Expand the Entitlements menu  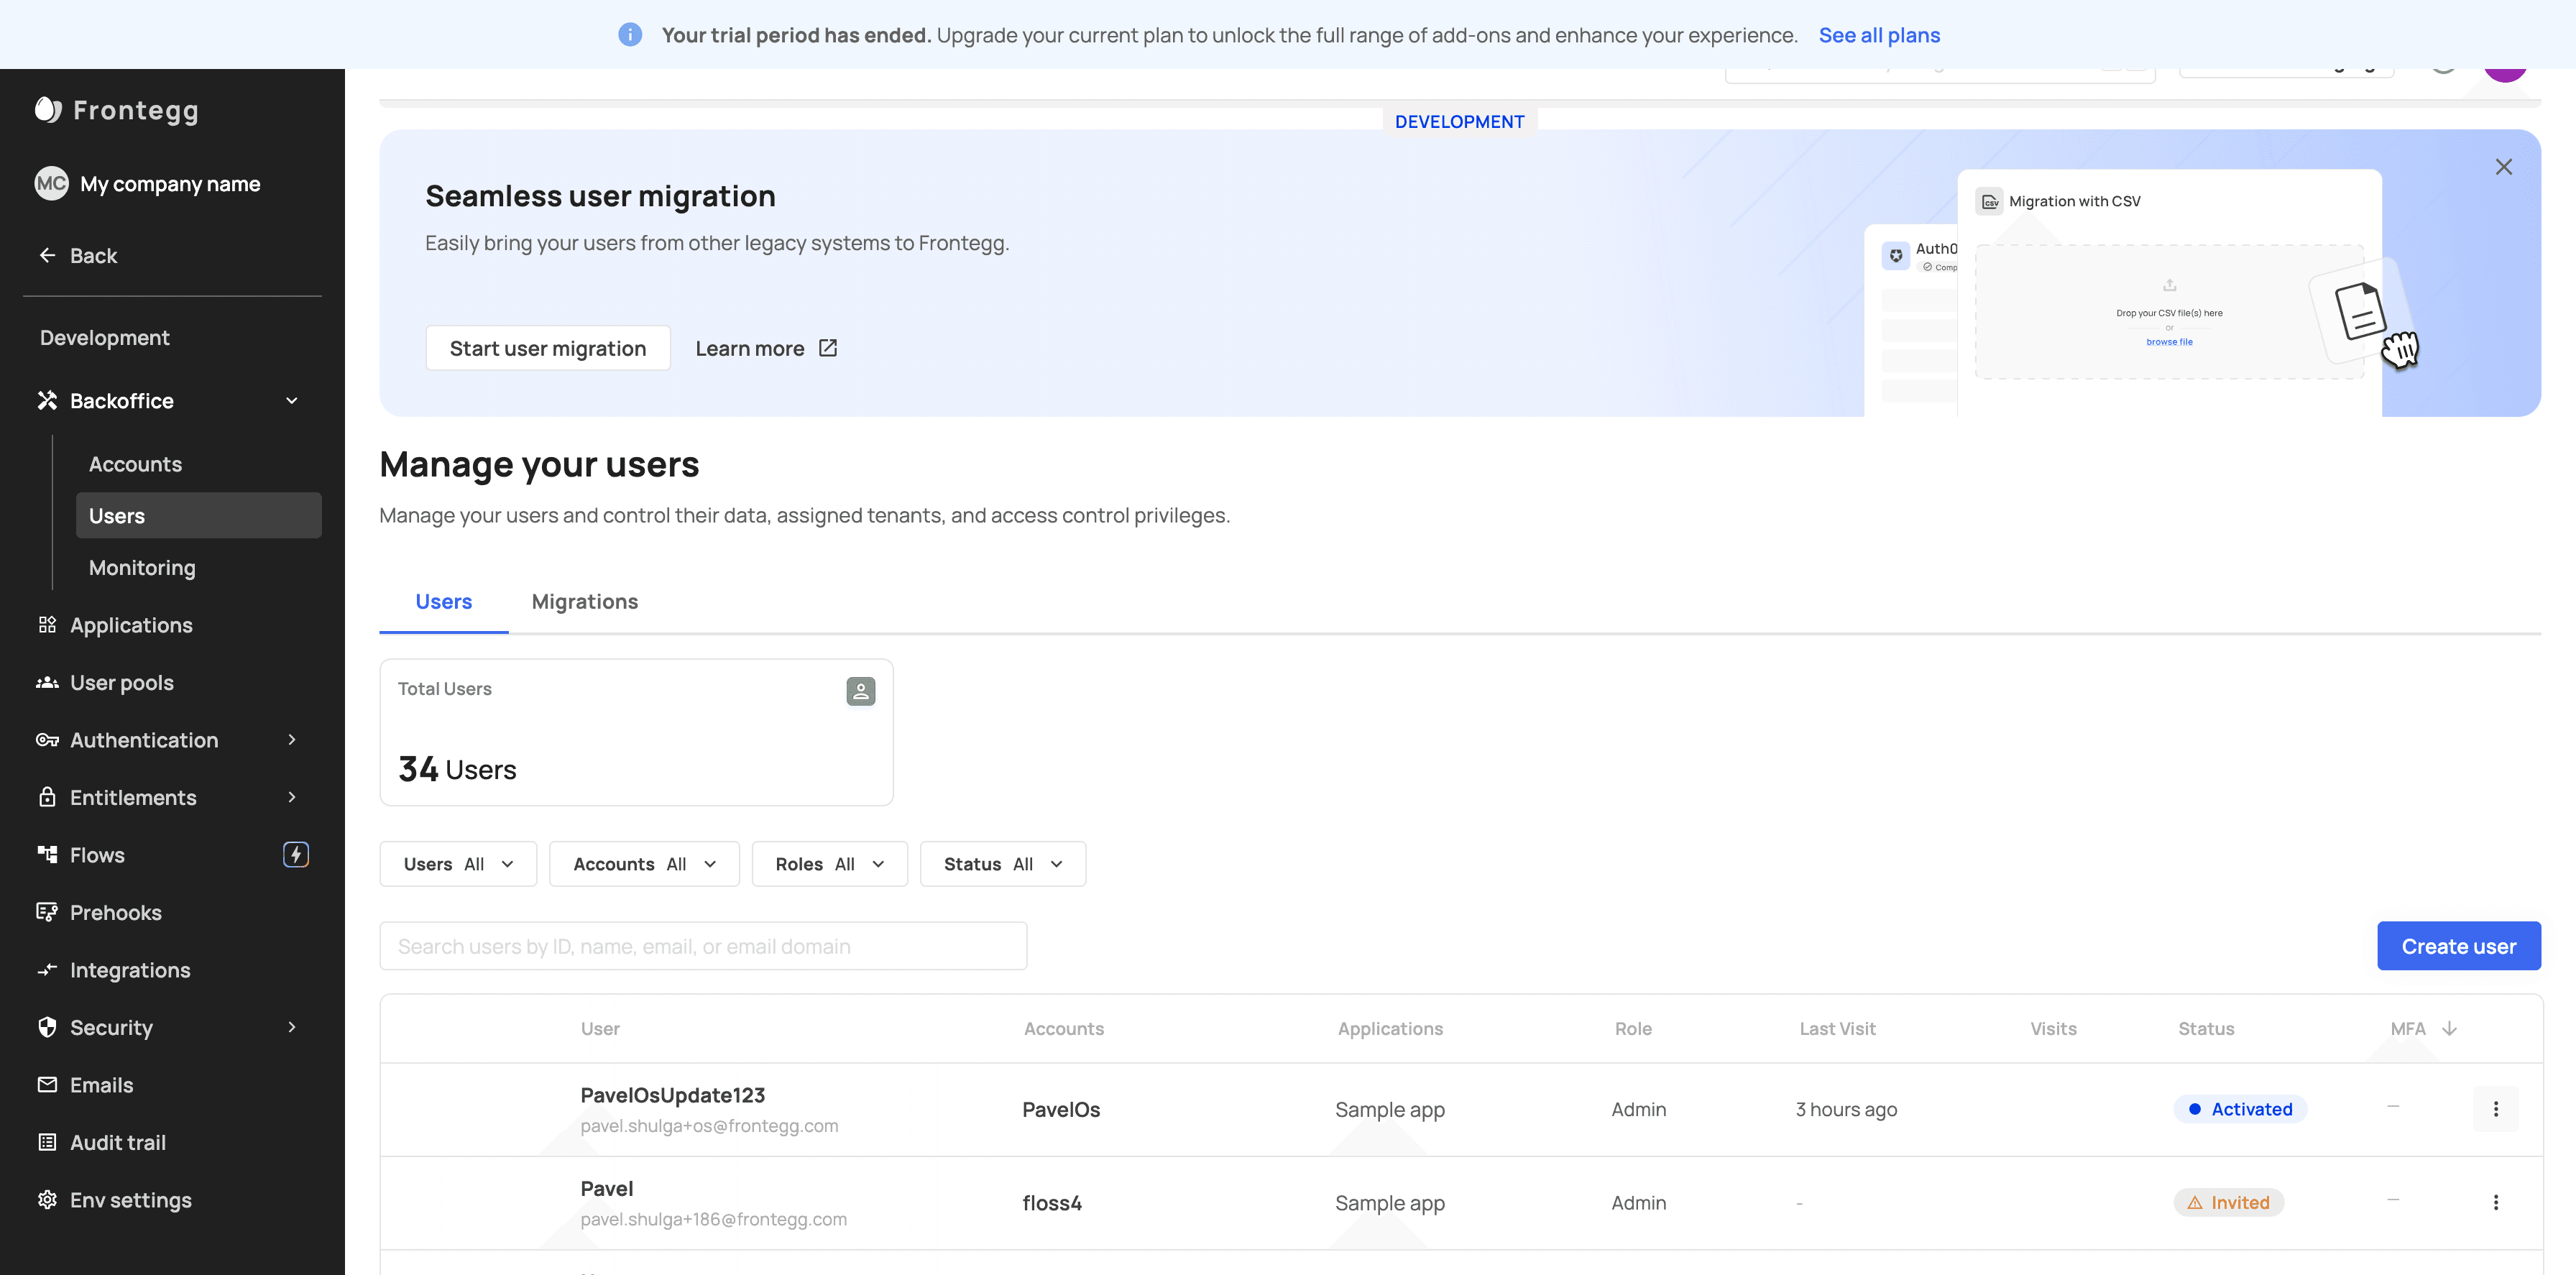click(x=291, y=797)
